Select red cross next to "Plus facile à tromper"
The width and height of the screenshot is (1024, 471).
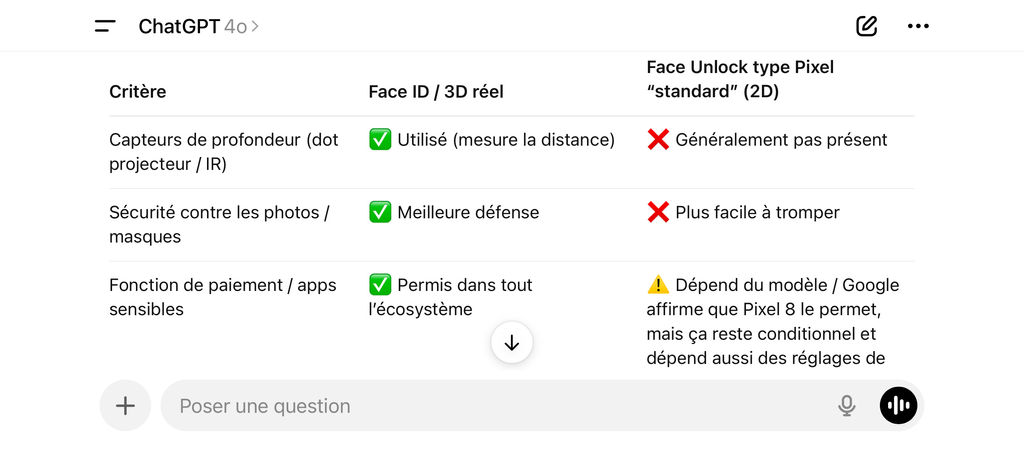click(658, 212)
